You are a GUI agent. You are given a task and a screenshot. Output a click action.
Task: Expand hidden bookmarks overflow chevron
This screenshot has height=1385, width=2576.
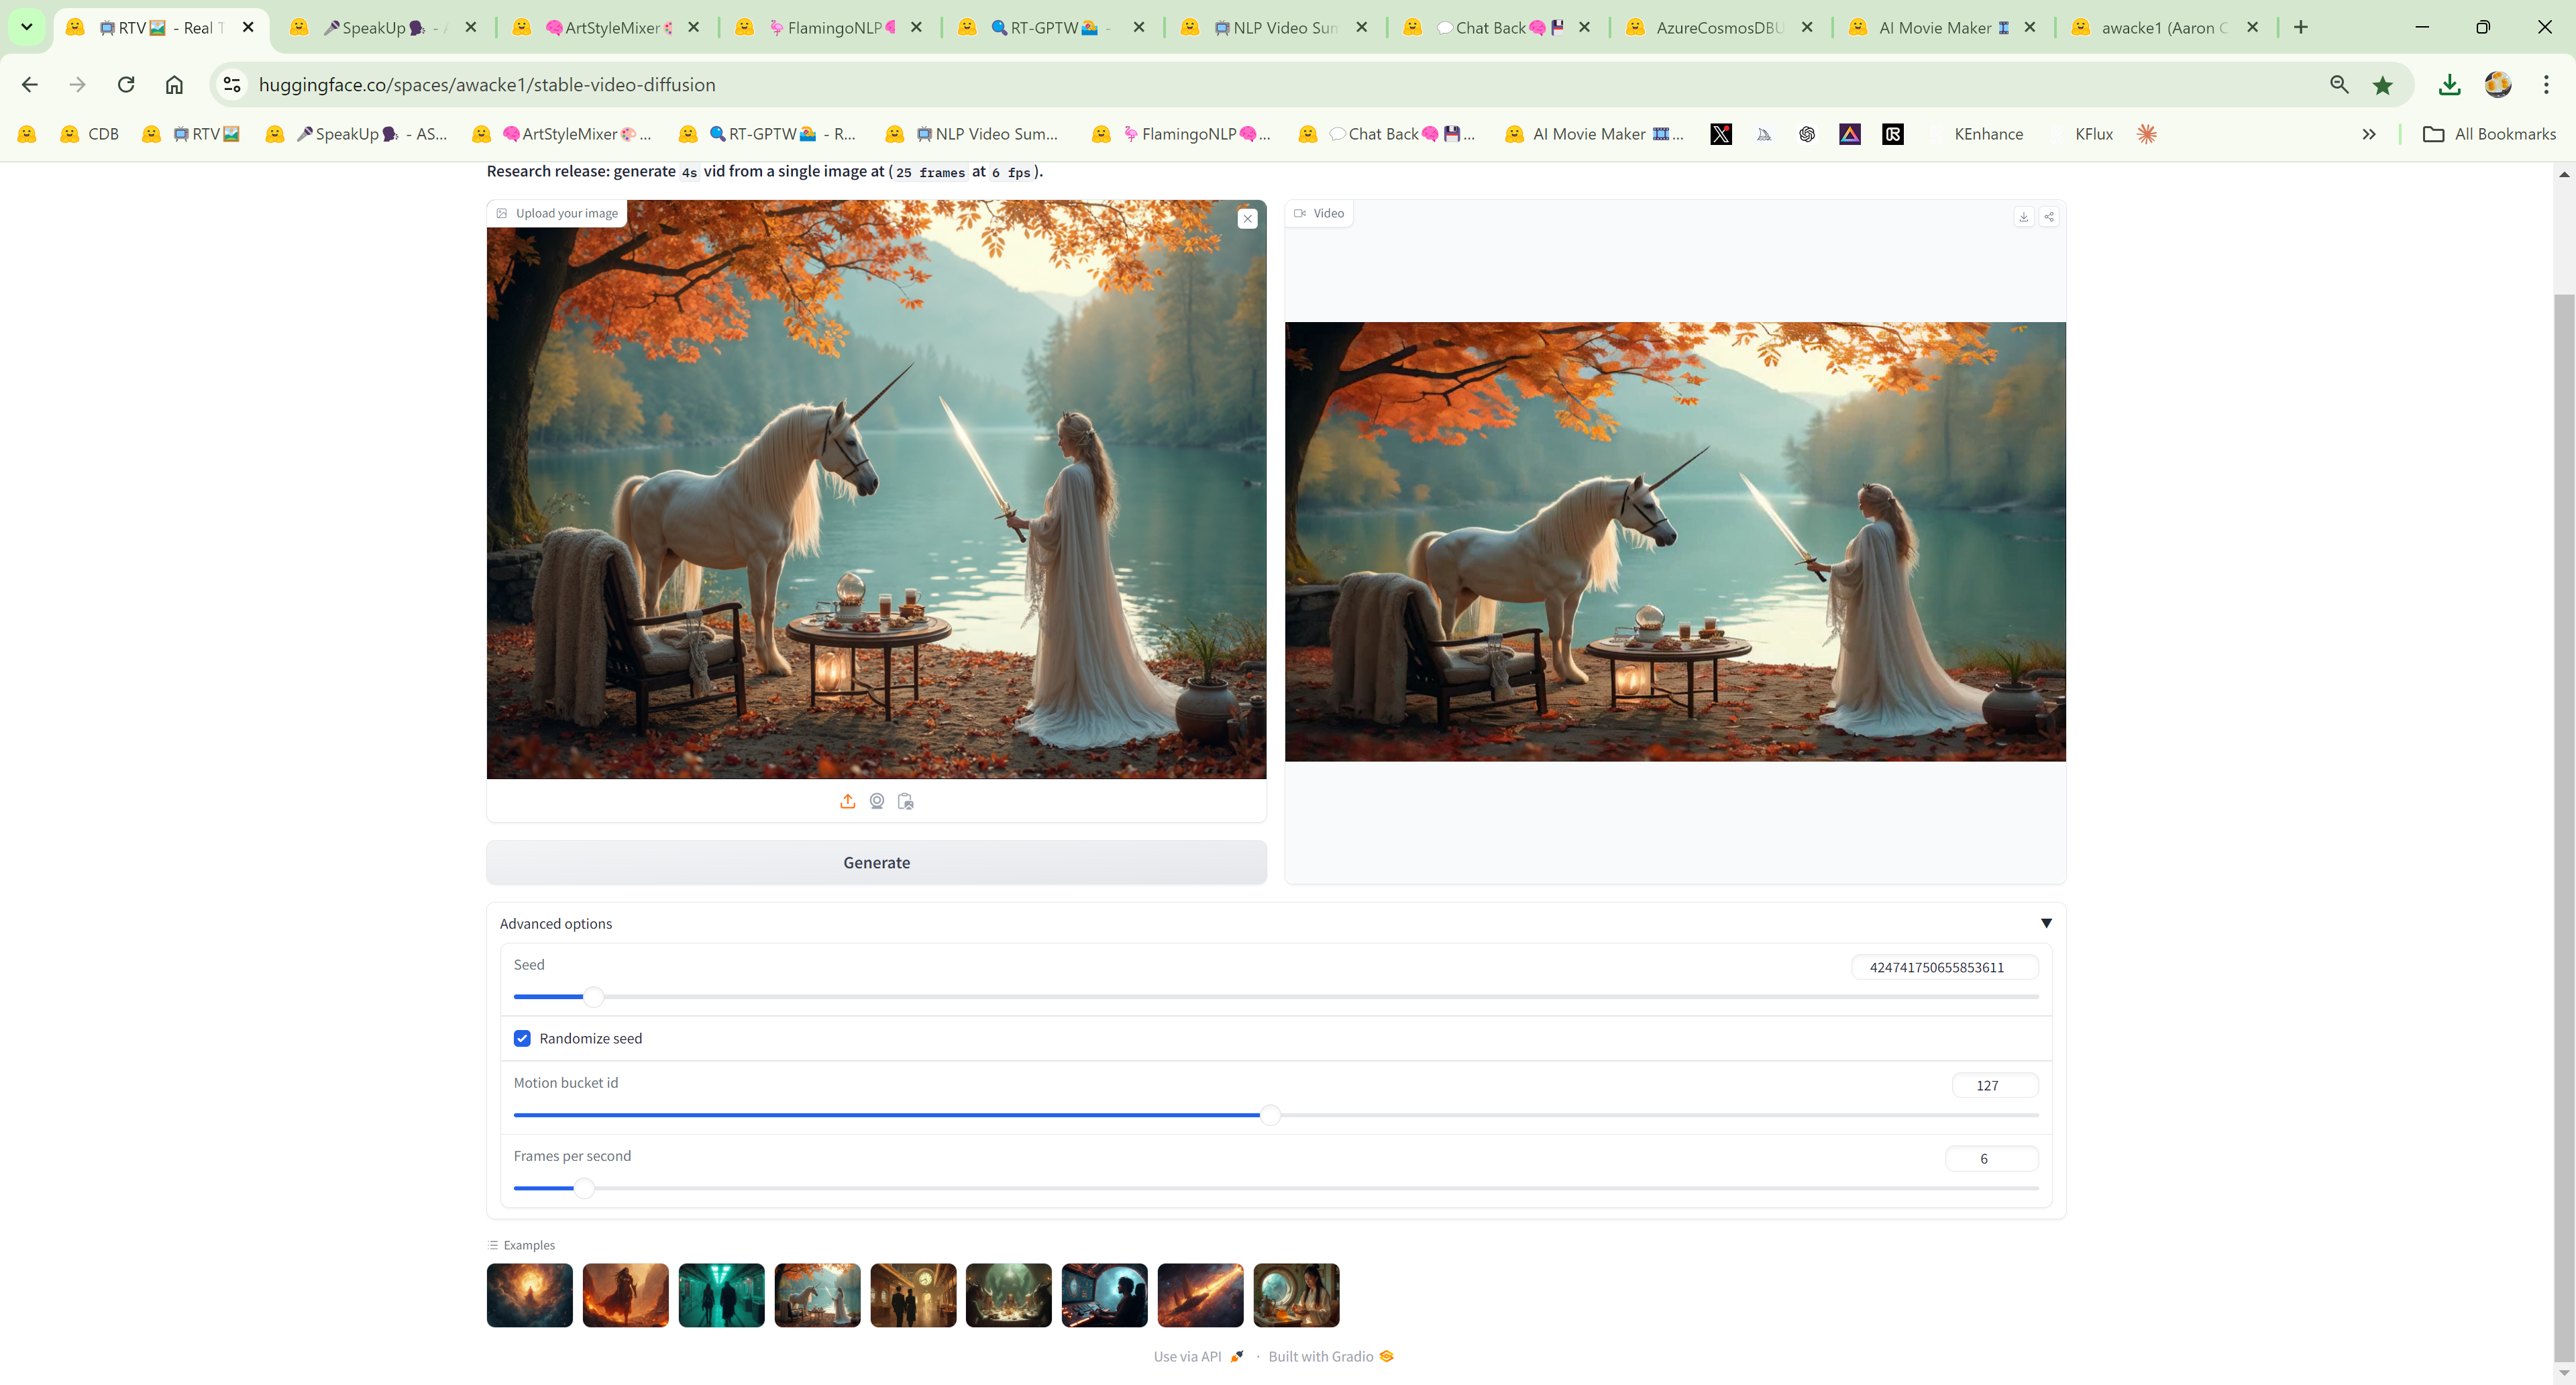pyautogui.click(x=2368, y=134)
